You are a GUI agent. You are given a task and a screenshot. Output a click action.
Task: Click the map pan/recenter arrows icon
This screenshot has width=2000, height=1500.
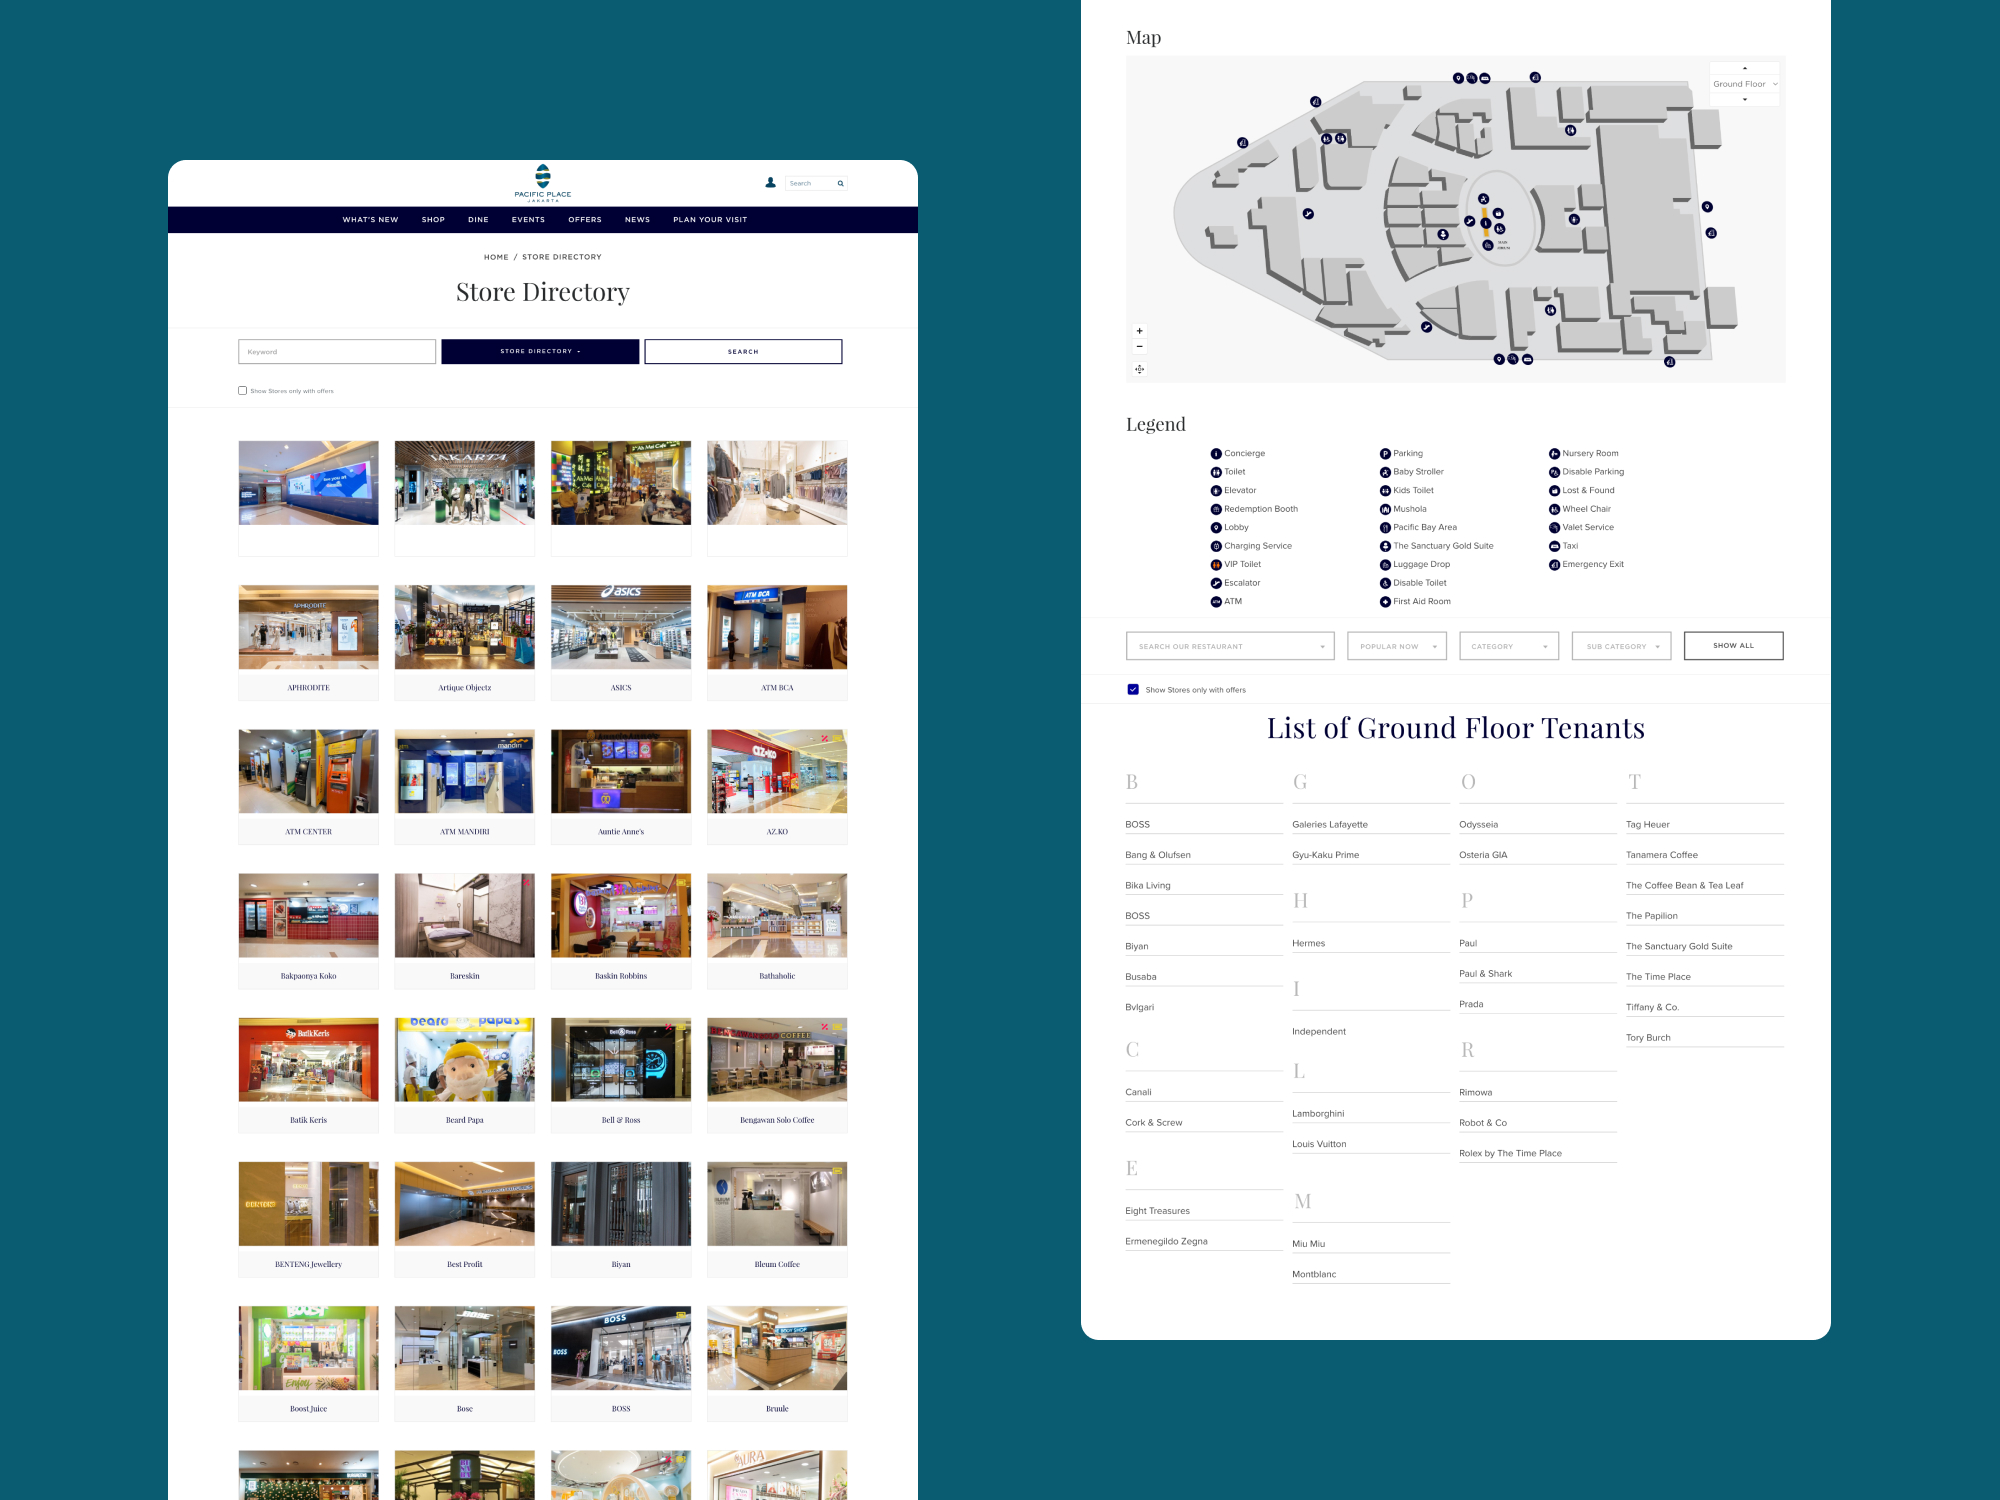[x=1139, y=369]
